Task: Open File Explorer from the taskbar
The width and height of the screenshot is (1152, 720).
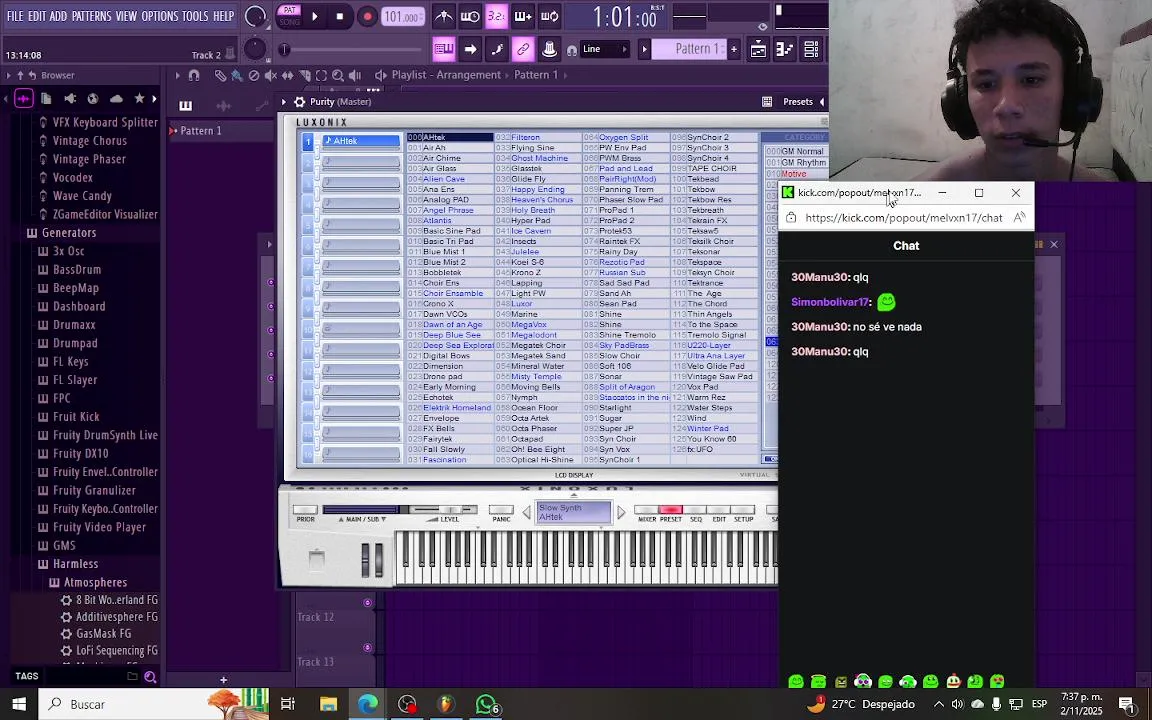Action: pyautogui.click(x=328, y=705)
